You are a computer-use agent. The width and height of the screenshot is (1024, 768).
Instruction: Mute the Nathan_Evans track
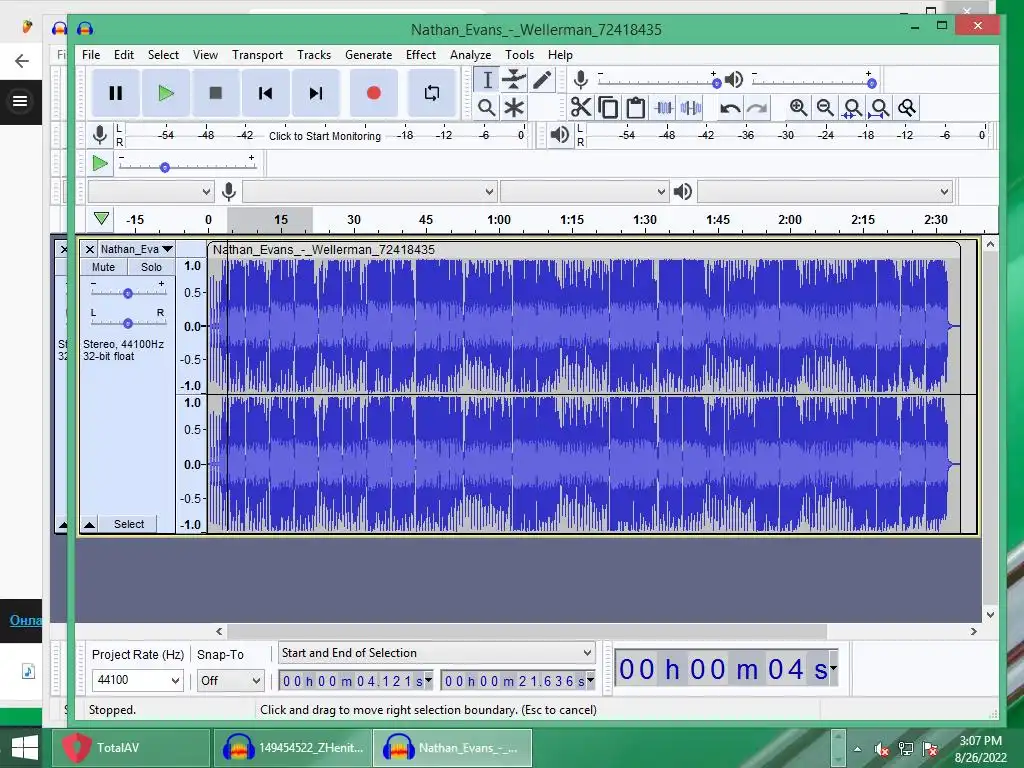tap(103, 267)
